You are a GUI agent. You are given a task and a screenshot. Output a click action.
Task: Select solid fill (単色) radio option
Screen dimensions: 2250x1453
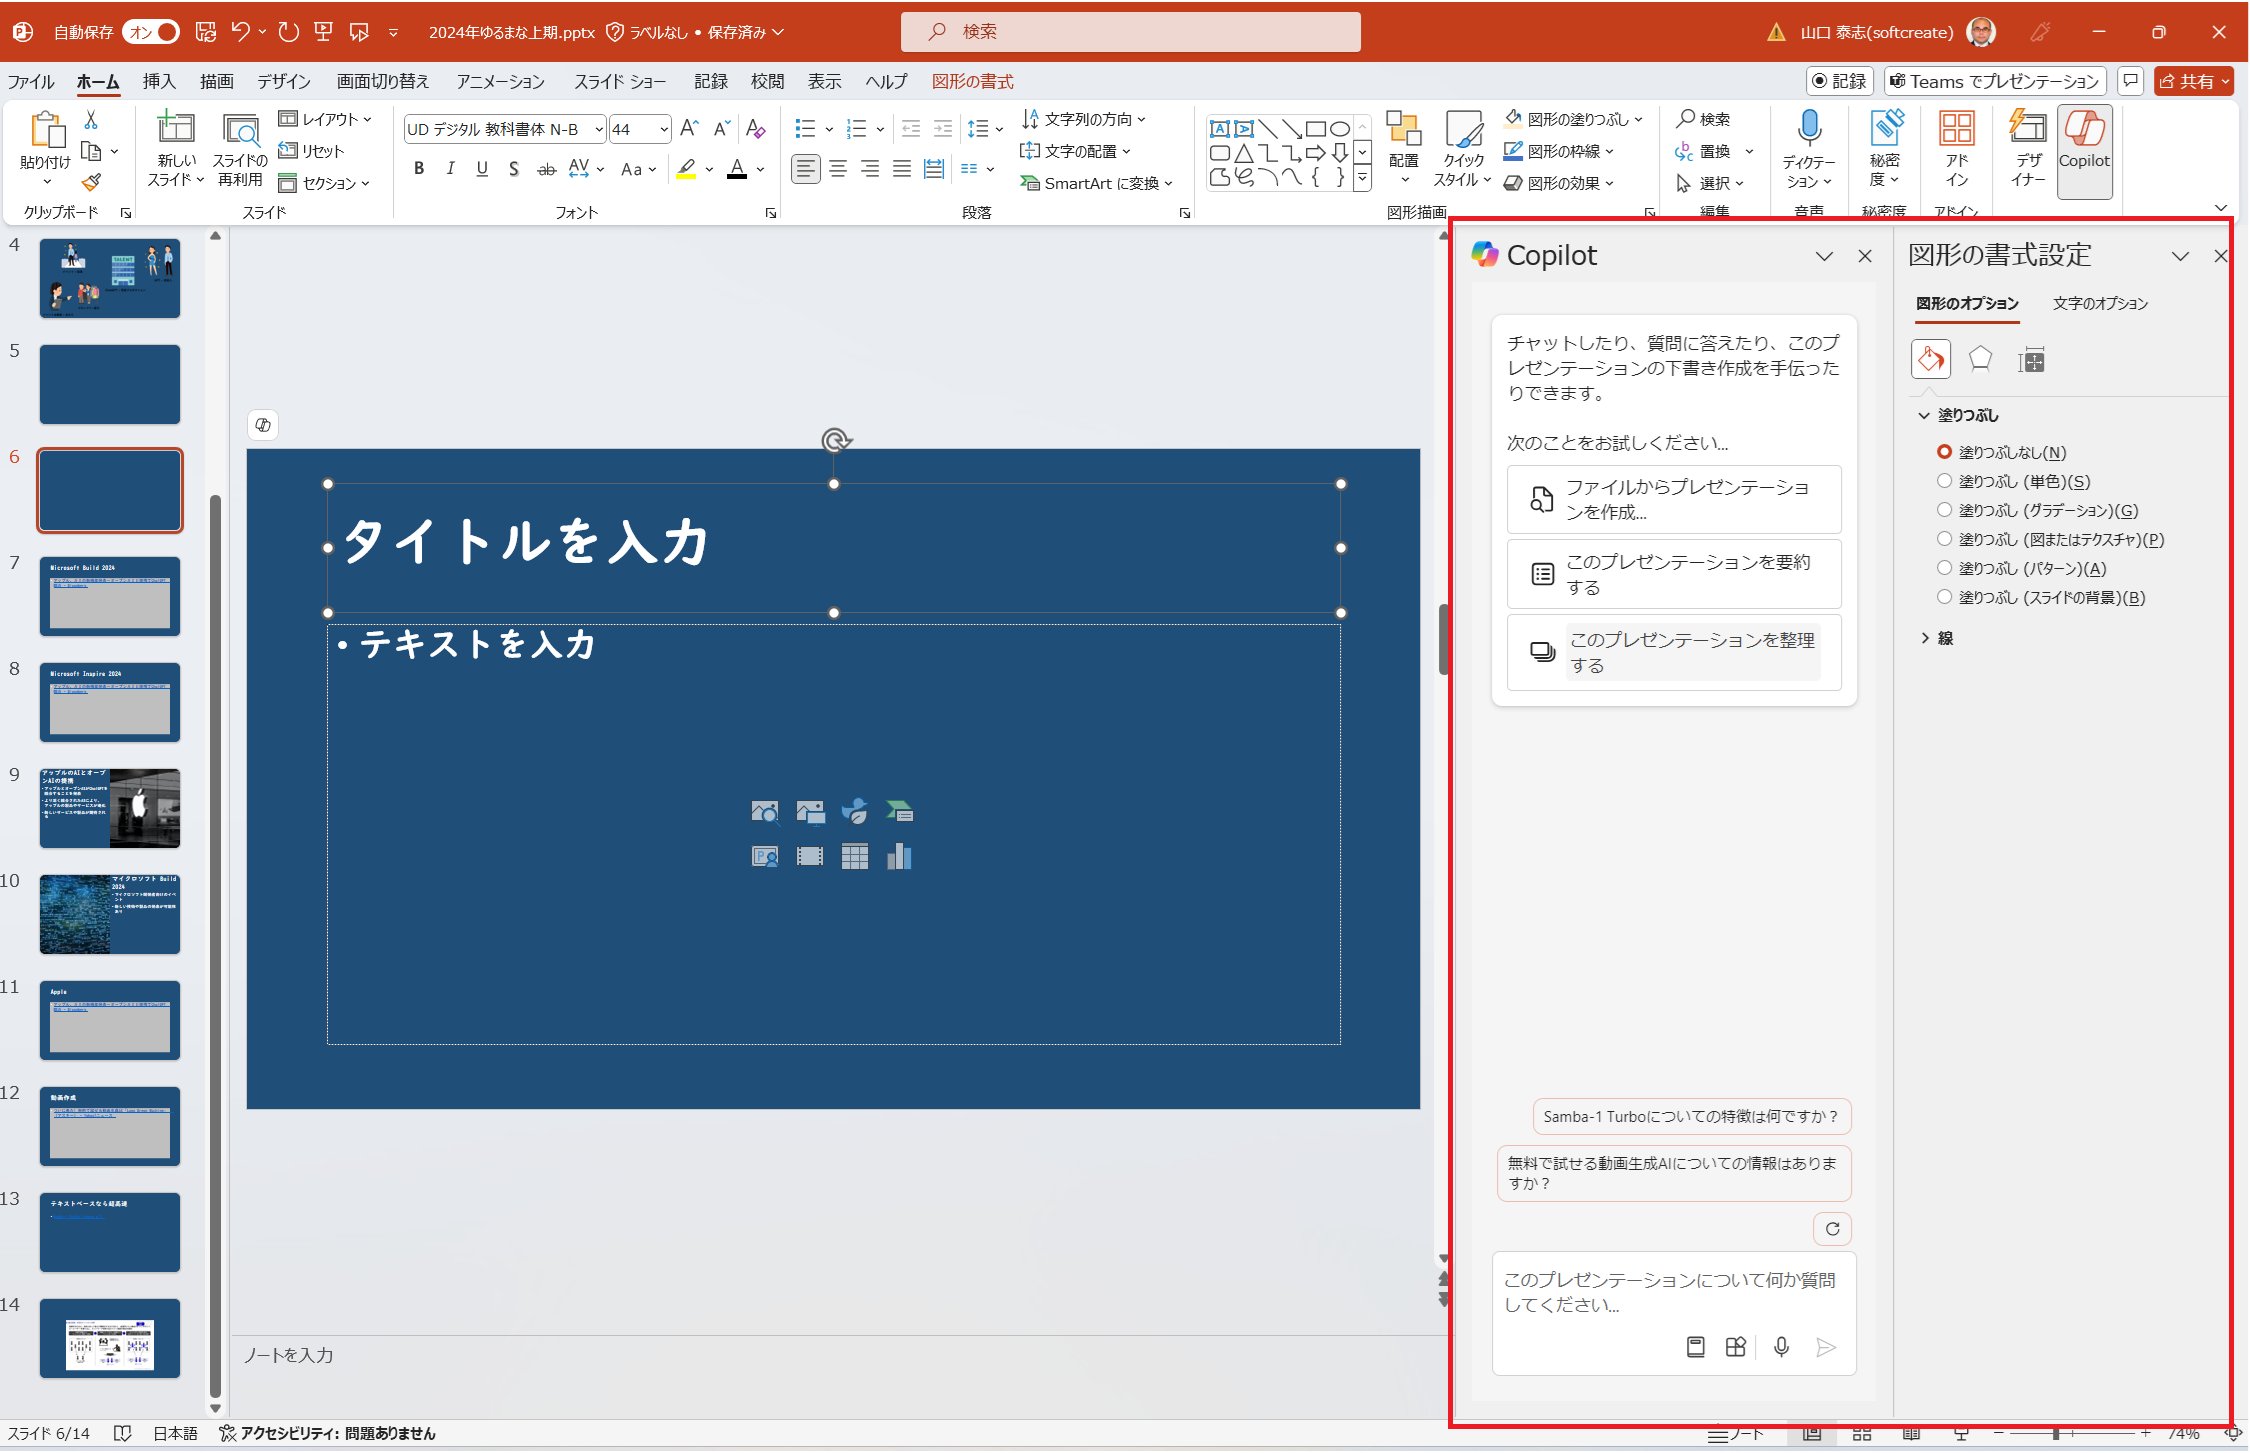point(1944,481)
